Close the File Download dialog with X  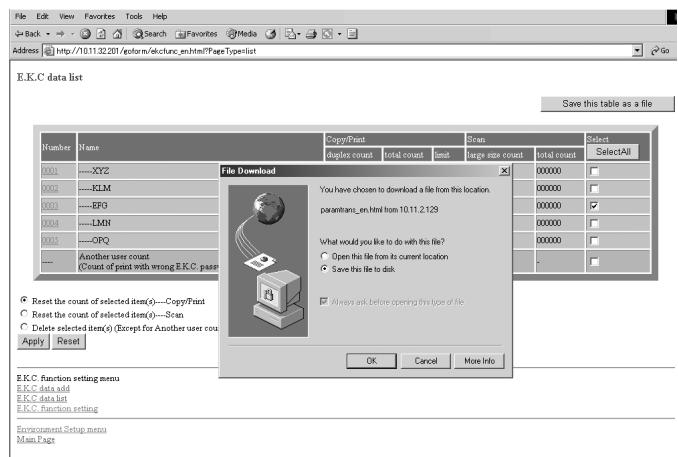504,171
